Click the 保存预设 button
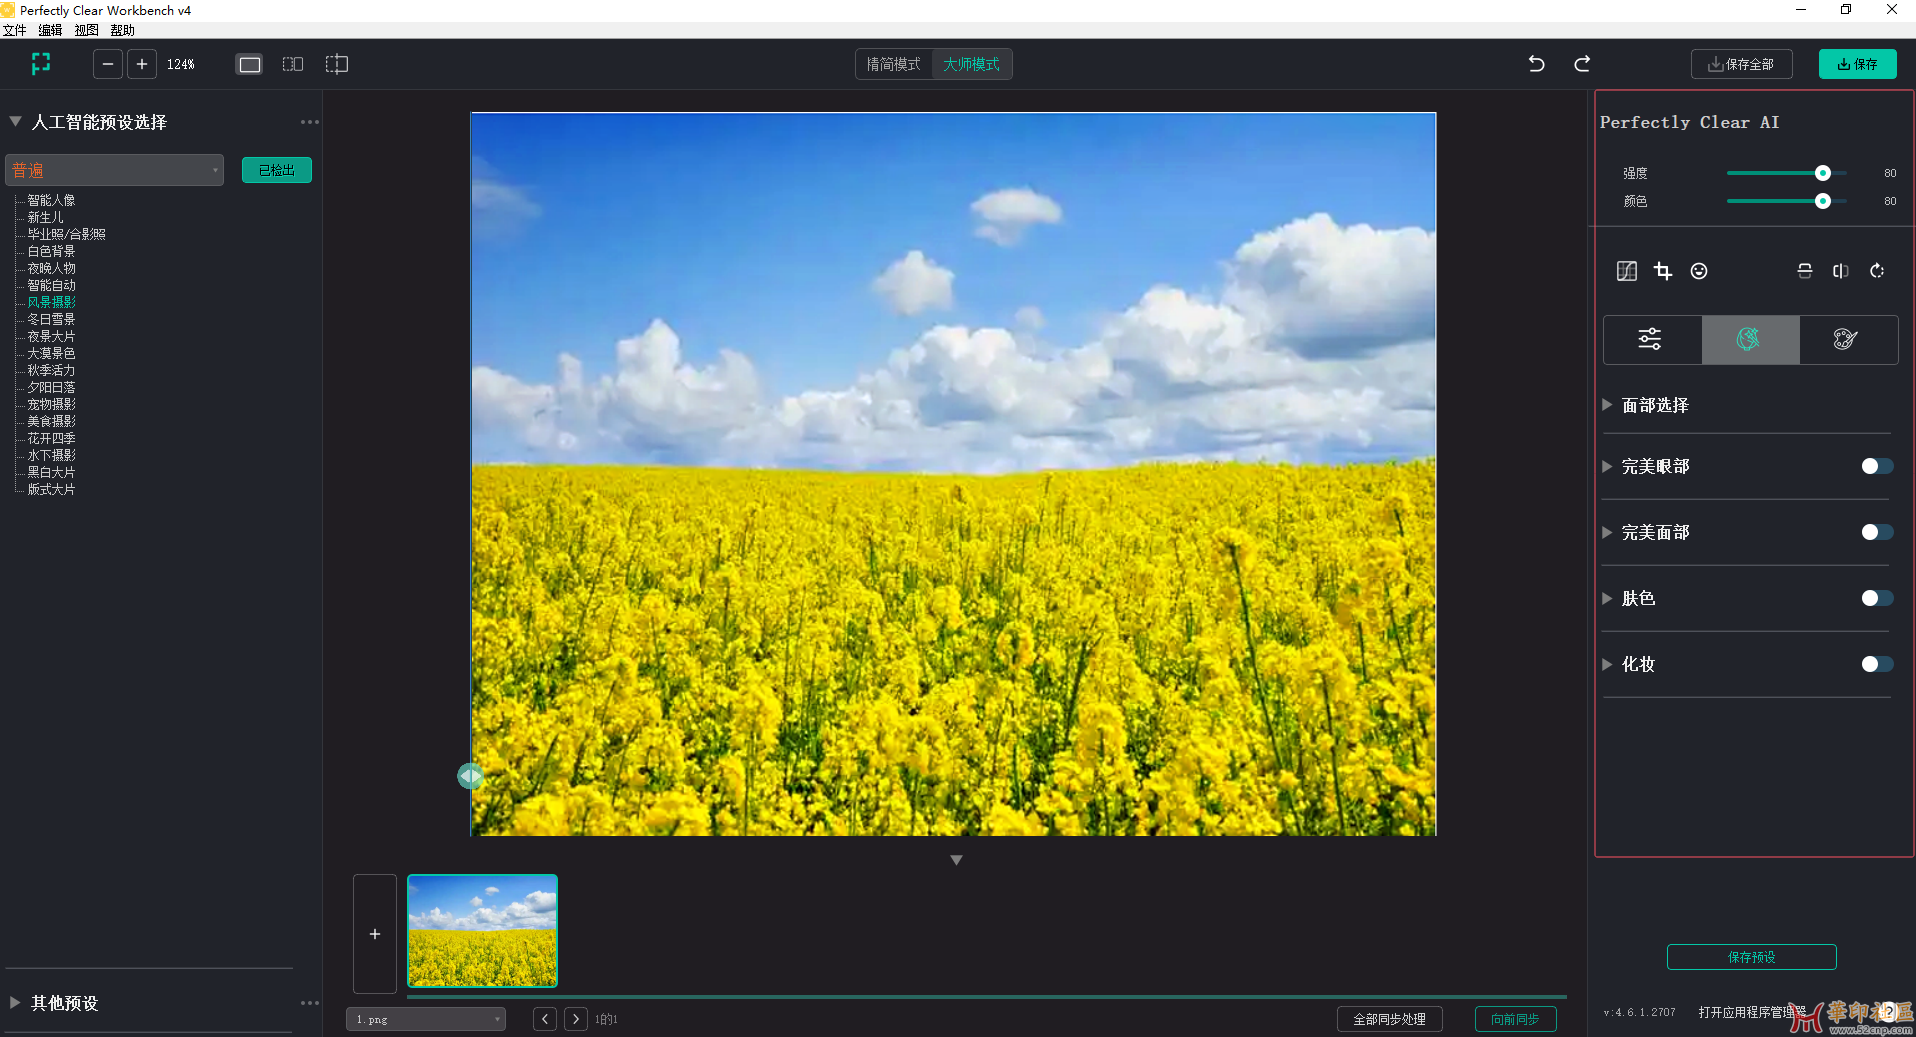 pos(1751,957)
